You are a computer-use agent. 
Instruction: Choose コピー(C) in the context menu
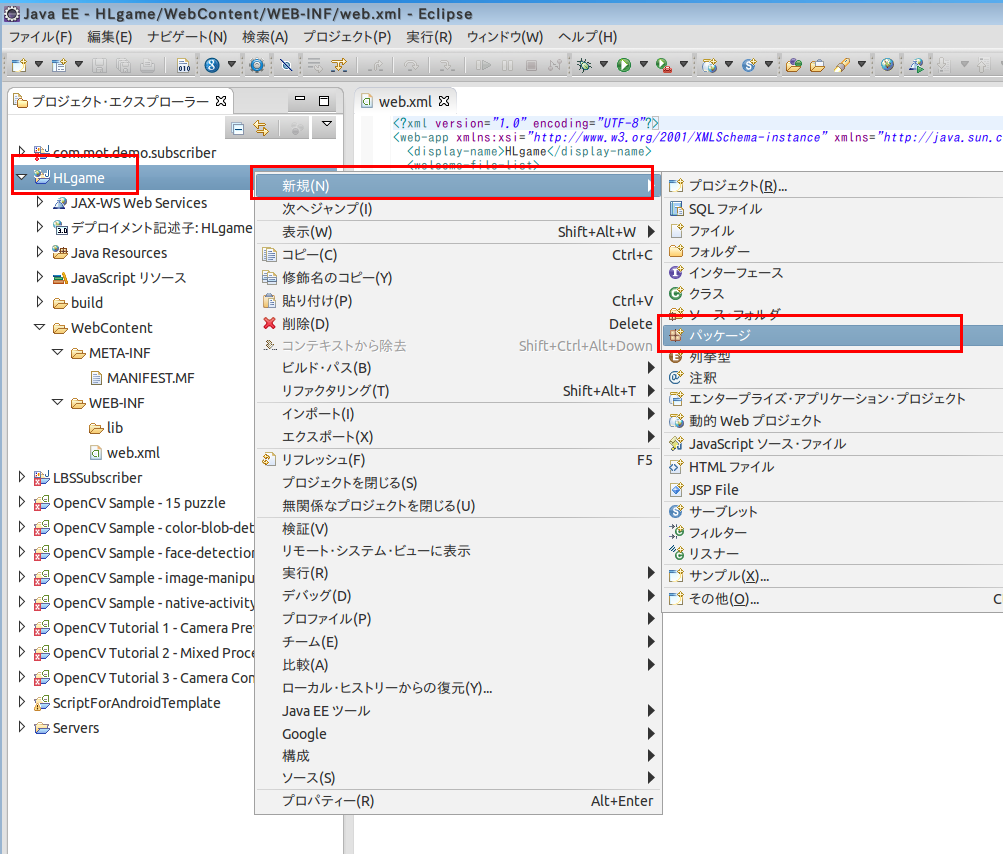[457, 255]
